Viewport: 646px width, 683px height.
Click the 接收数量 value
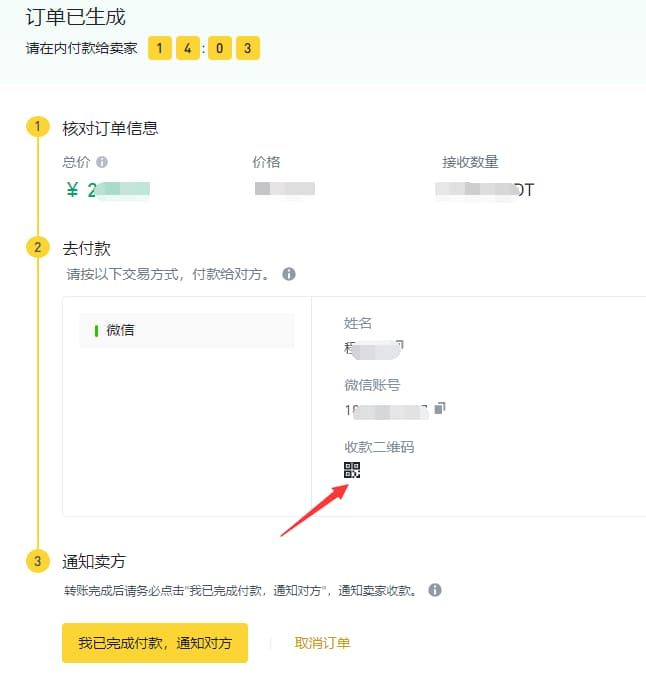[487, 189]
